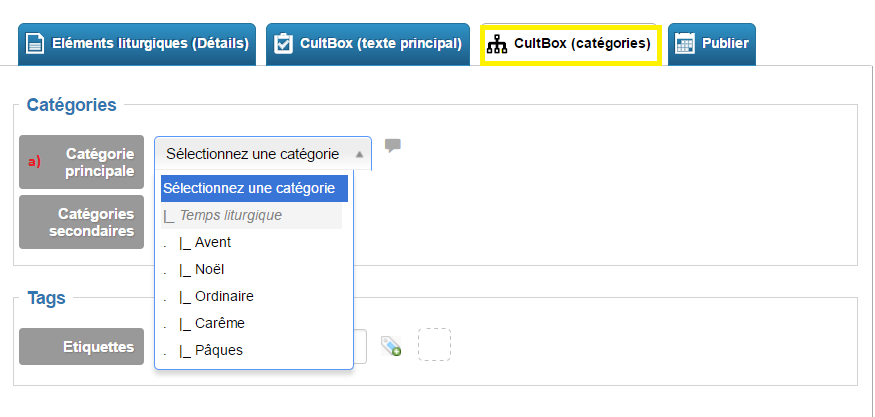Click the Etiquettes label
Viewport: 875px width, 417px height.
tap(81, 347)
